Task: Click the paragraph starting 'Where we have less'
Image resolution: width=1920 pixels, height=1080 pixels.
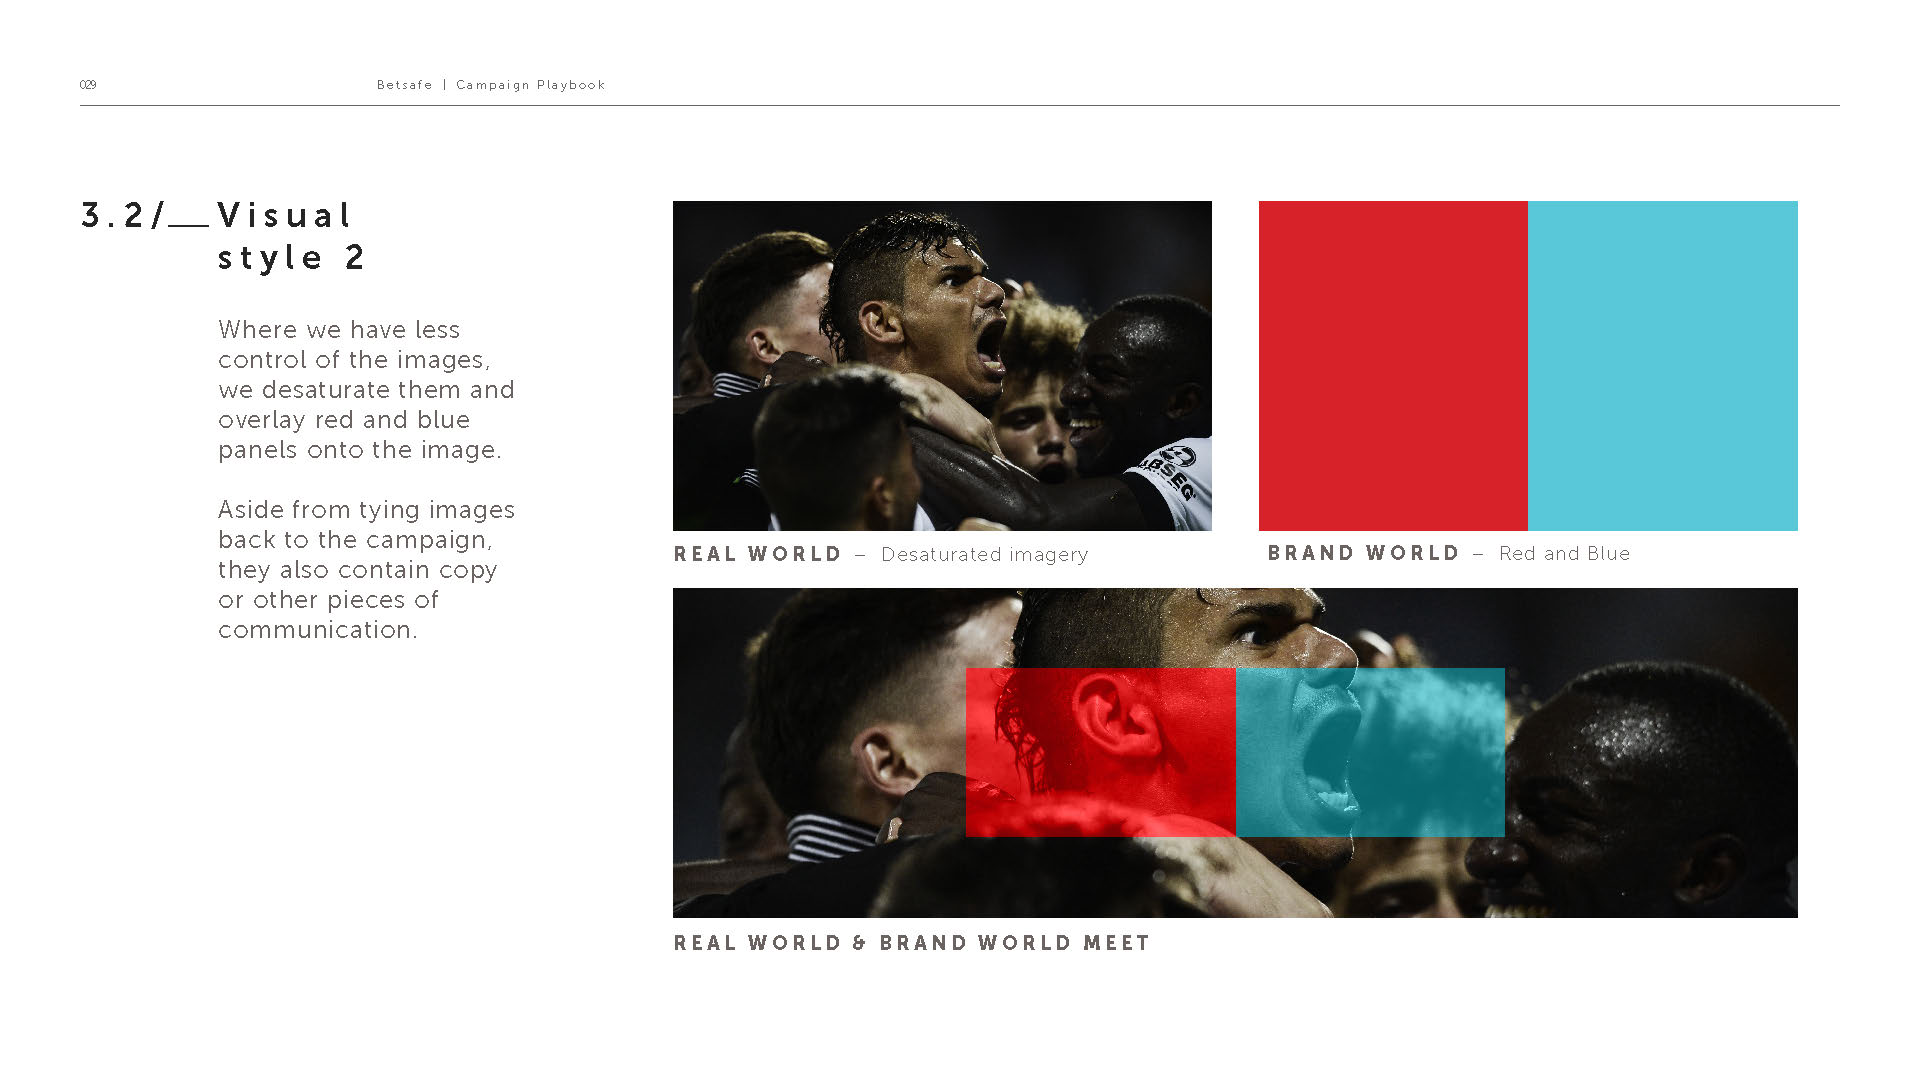Action: (367, 390)
